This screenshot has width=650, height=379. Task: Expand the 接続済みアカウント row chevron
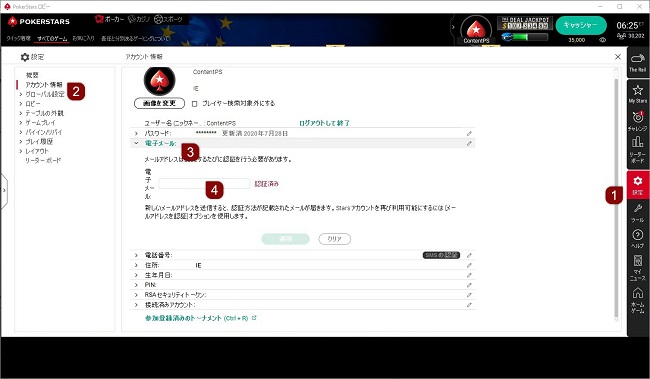[x=136, y=305]
